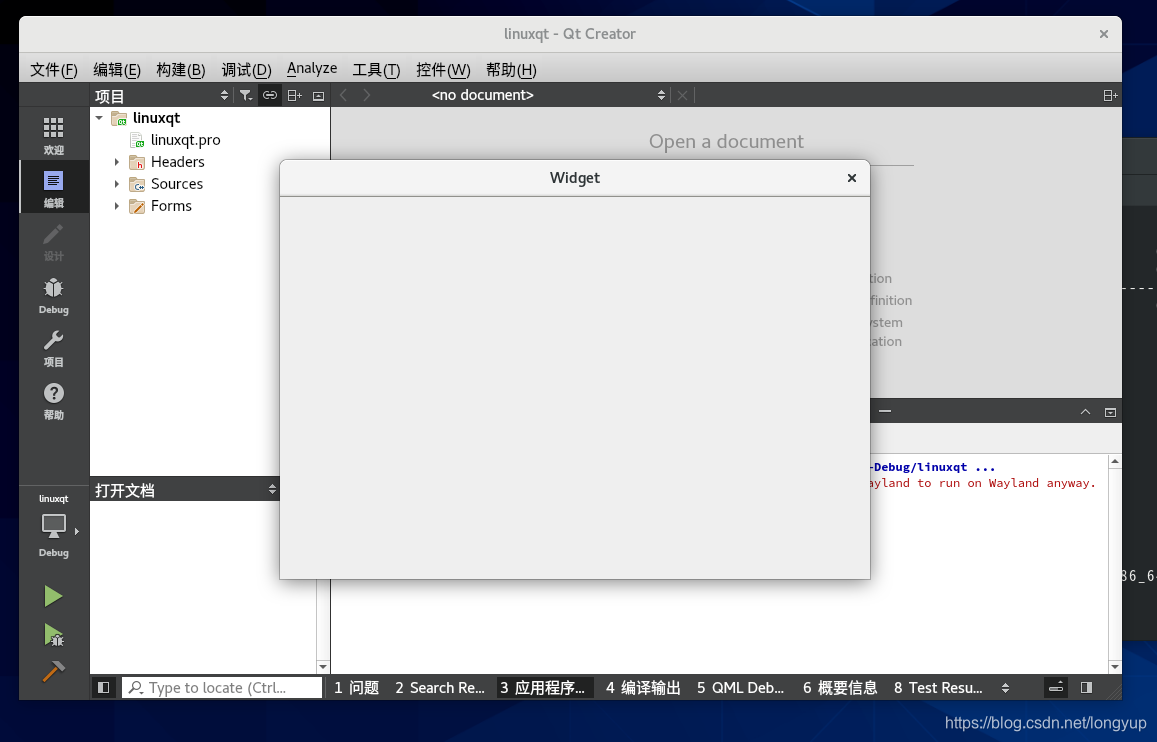The height and width of the screenshot is (742, 1157).
Task: Open the 打开文档 pane selector dropdown
Action: click(185, 490)
